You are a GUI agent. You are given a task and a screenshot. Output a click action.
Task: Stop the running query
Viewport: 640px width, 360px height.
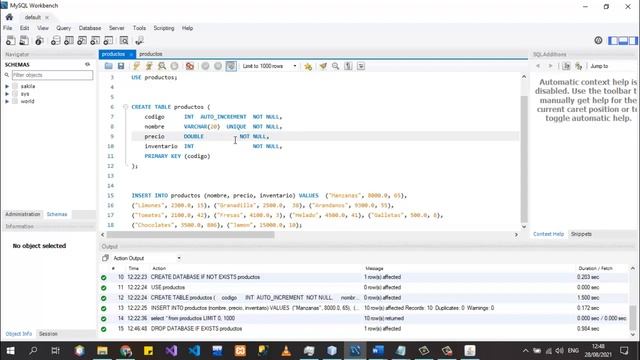[175, 66]
